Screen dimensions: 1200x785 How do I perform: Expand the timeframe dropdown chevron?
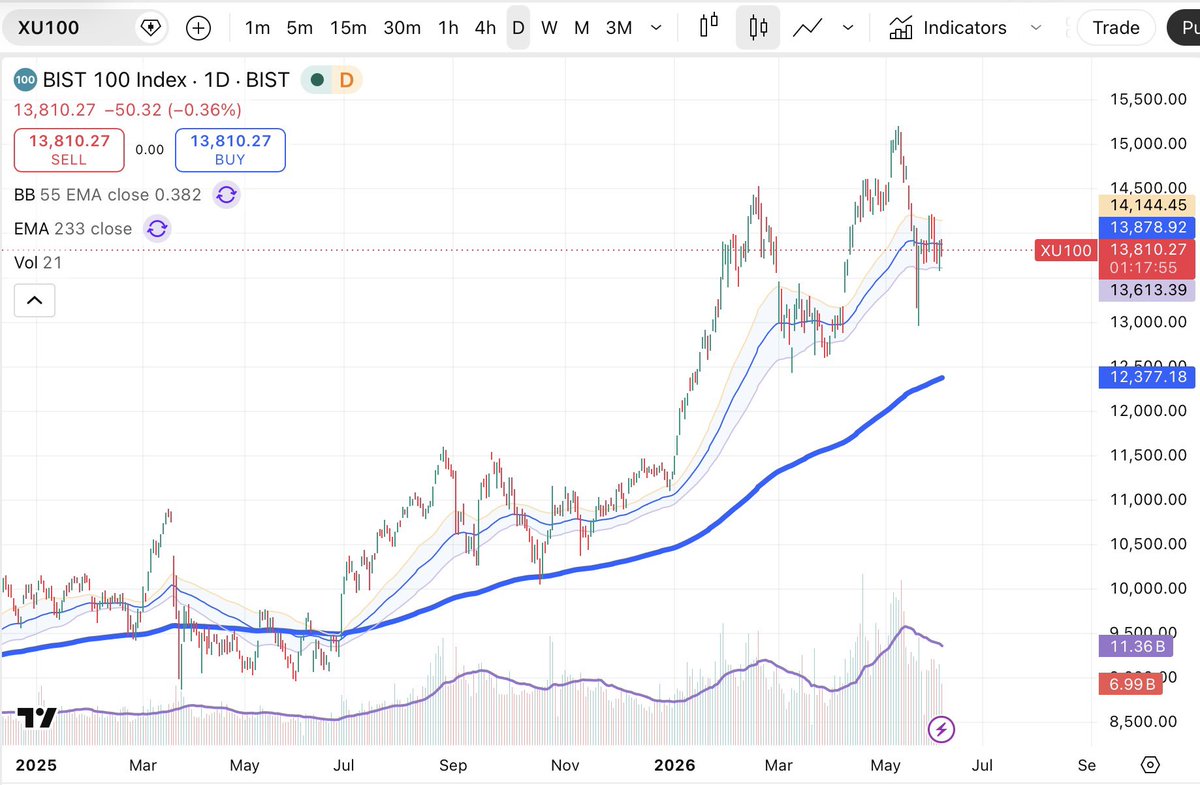(x=656, y=28)
